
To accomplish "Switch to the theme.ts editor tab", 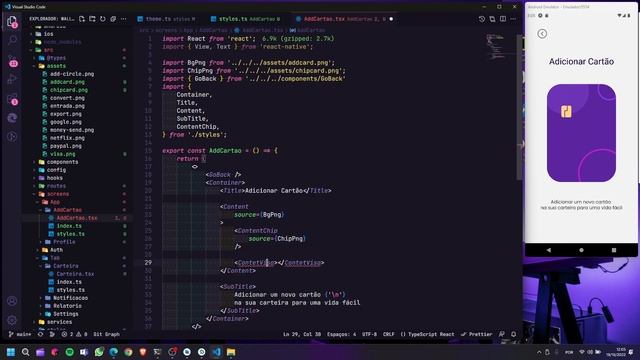I will 167,19.
